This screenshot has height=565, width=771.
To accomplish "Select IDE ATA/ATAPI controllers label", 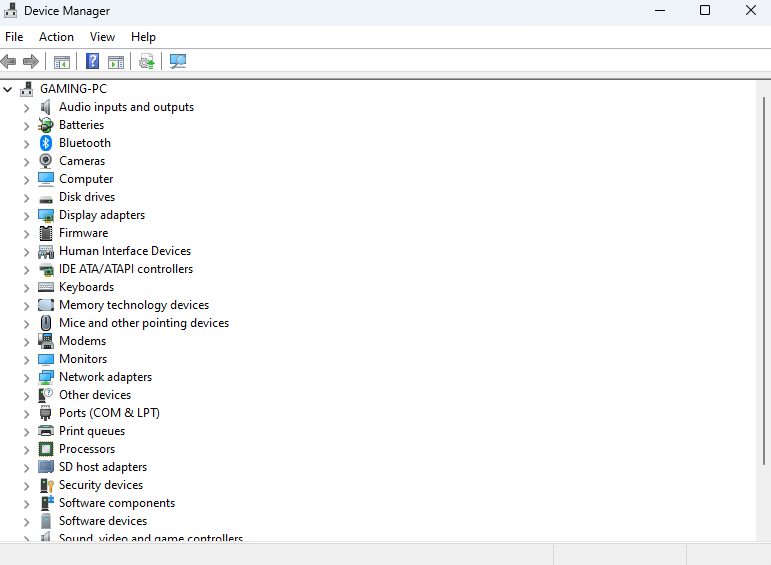I will tap(126, 269).
